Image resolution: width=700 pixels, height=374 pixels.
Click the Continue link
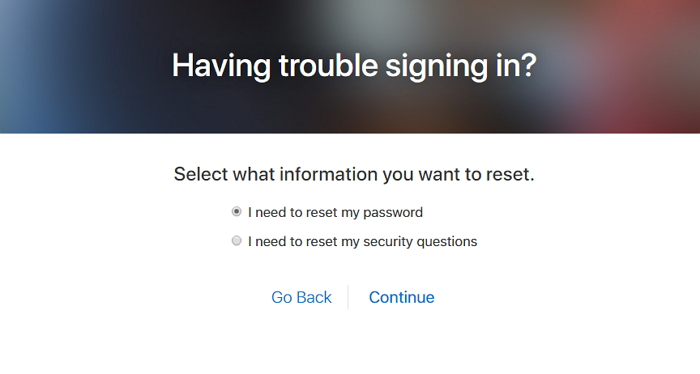coord(401,297)
